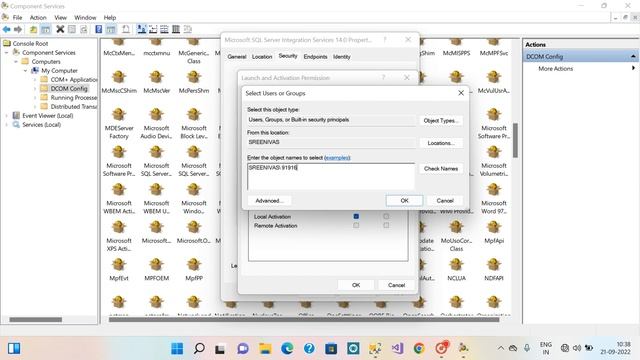Click the console tree horizontal scrollbar
Viewport: 640px width, 360px height.
click(36, 320)
